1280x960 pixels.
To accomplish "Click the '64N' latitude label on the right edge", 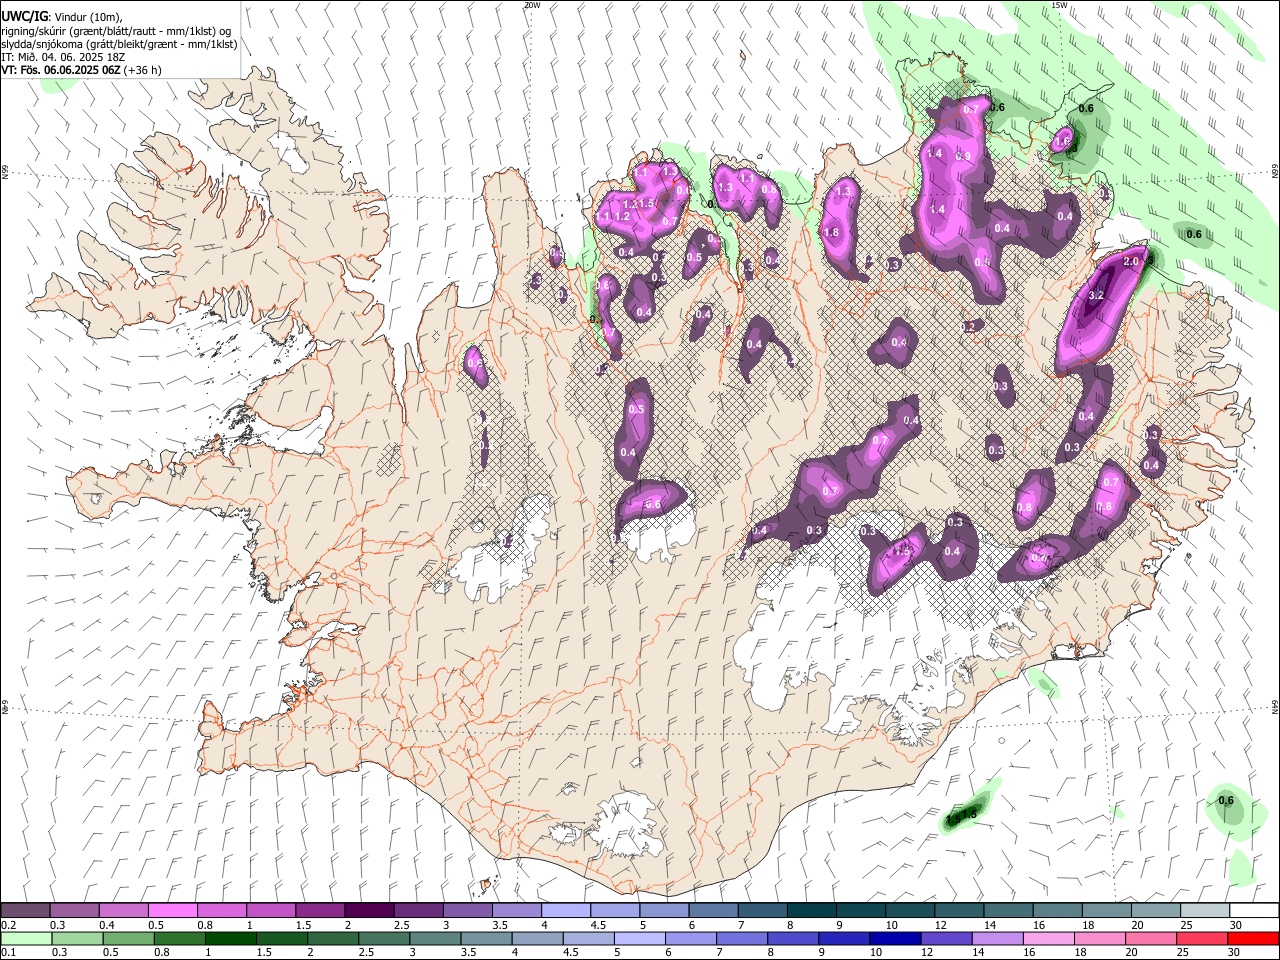I will click(1275, 706).
